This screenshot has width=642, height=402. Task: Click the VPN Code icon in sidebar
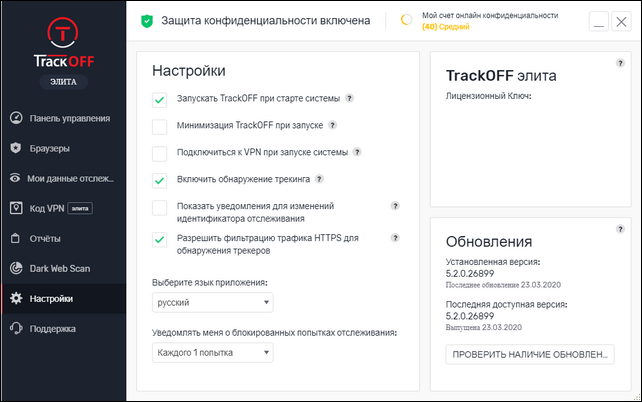tap(15, 208)
